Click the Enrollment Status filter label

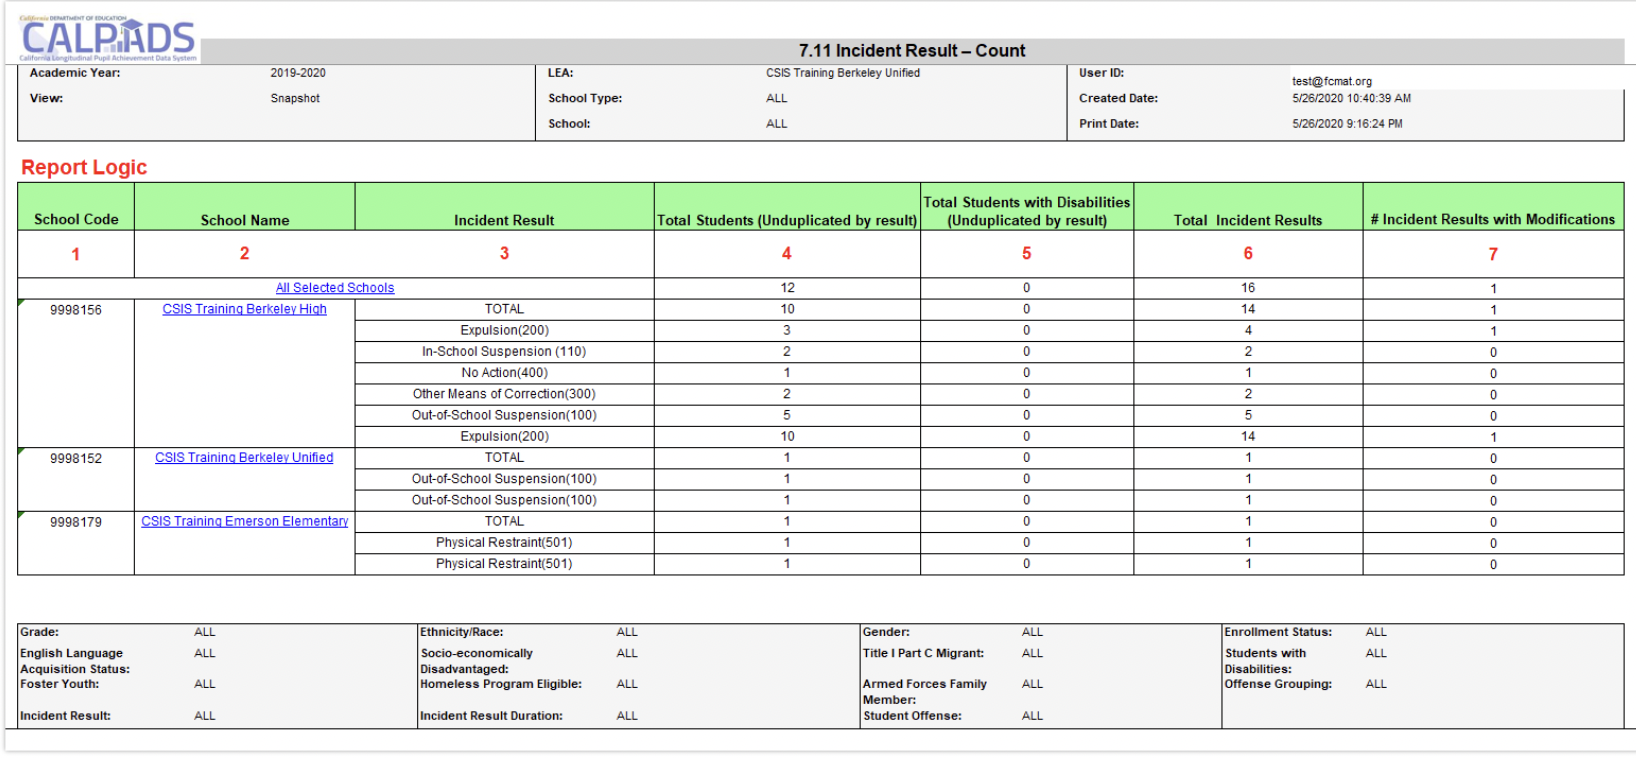click(1279, 632)
